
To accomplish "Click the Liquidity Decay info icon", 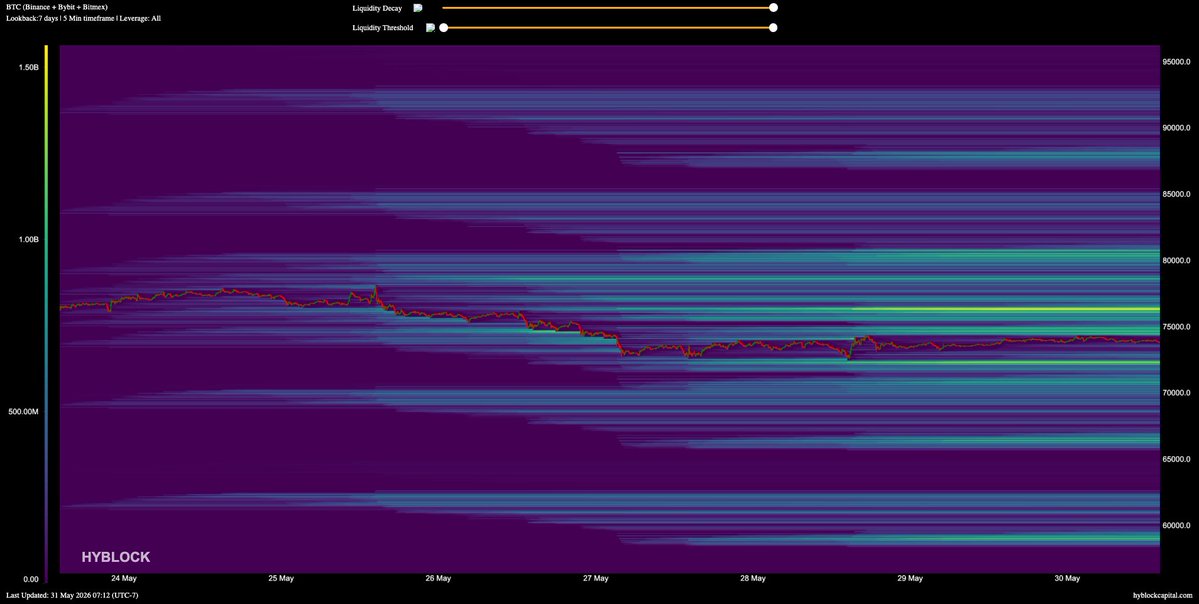I will pos(418,8).
